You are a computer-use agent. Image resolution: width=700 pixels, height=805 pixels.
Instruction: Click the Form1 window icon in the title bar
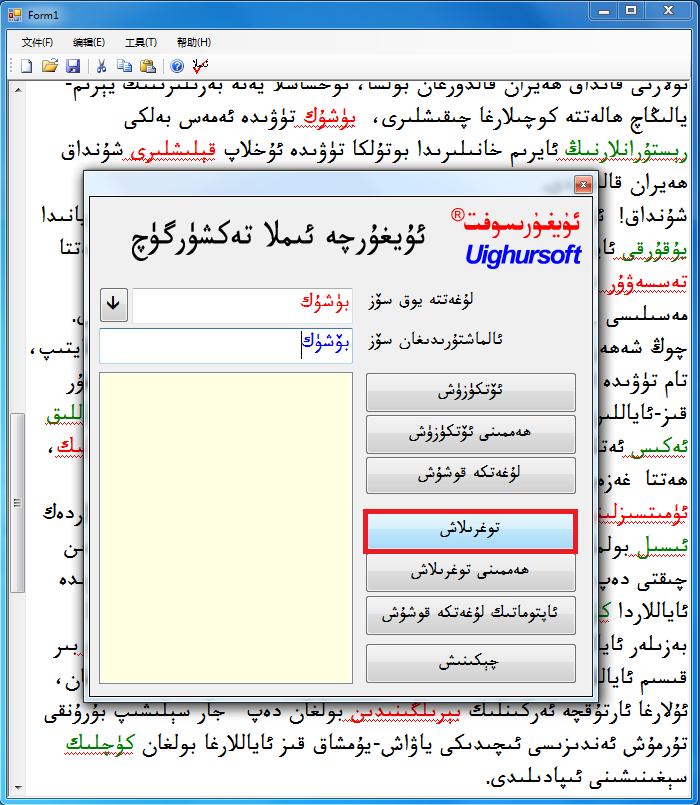point(15,15)
